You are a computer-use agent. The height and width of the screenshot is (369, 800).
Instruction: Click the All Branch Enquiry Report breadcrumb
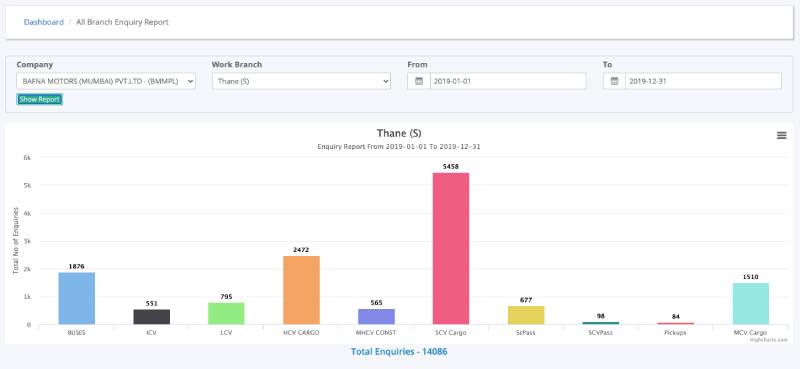point(122,22)
